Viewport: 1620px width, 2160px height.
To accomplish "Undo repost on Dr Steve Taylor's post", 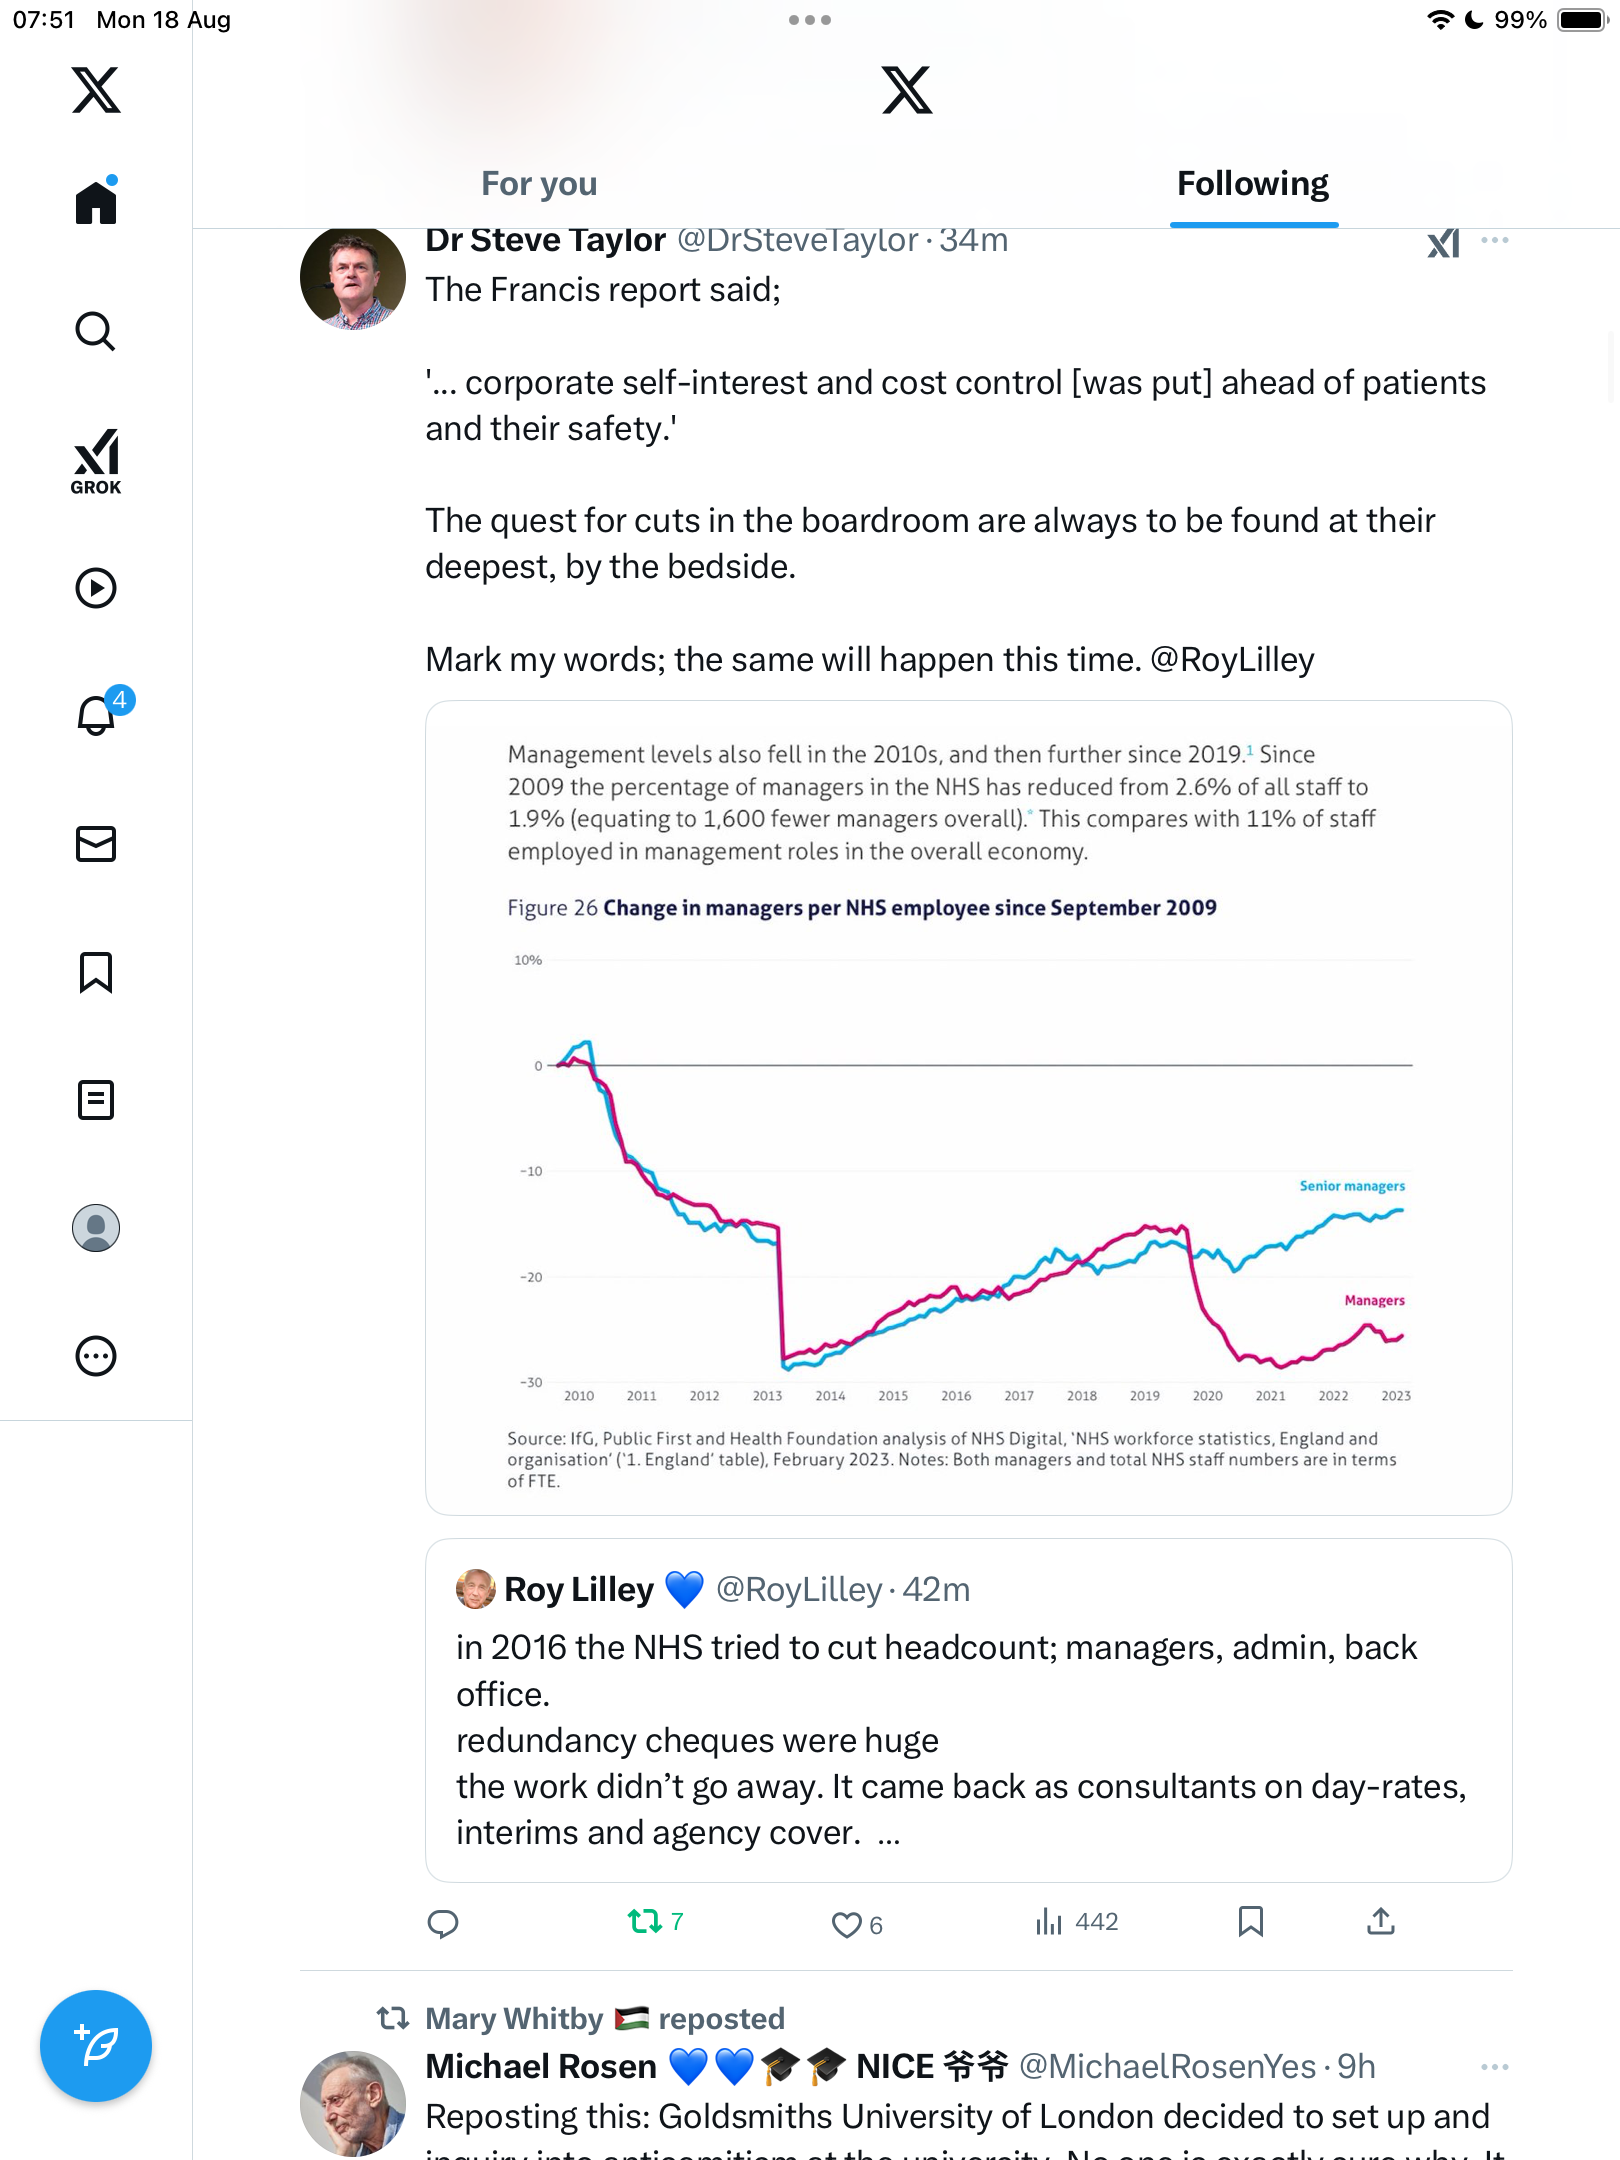I will (645, 1921).
